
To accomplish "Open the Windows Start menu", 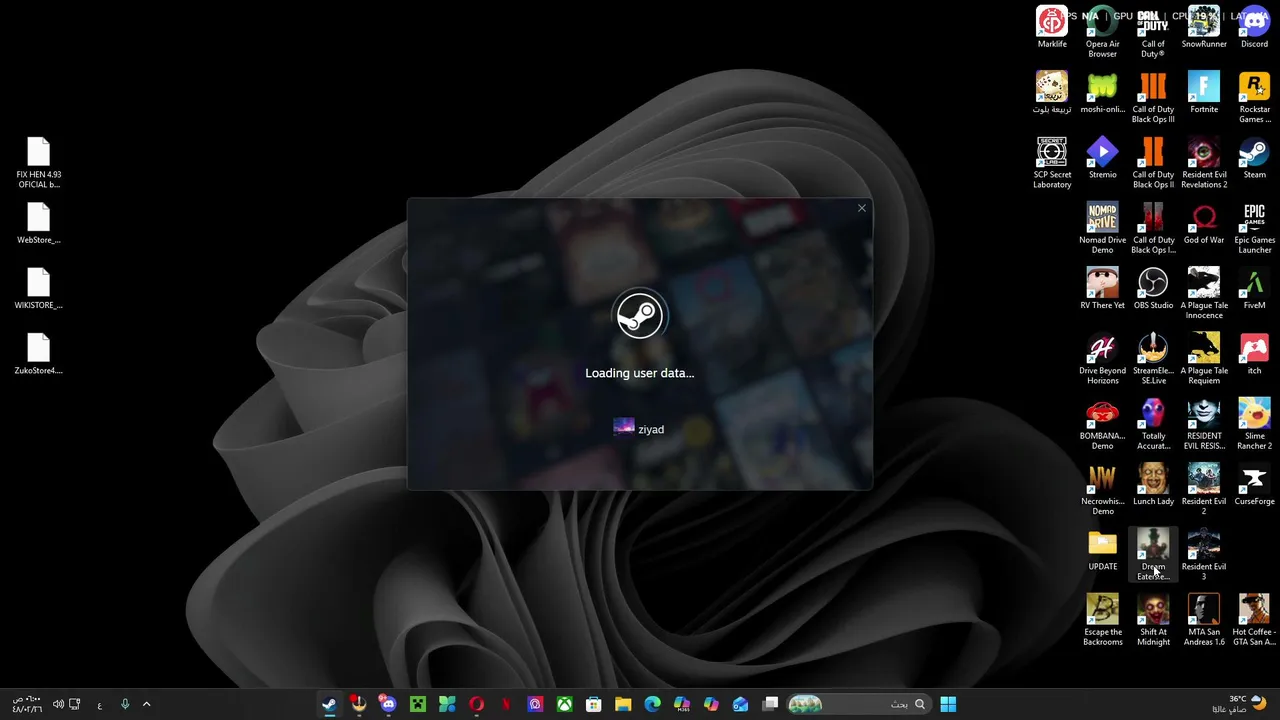I will click(948, 704).
